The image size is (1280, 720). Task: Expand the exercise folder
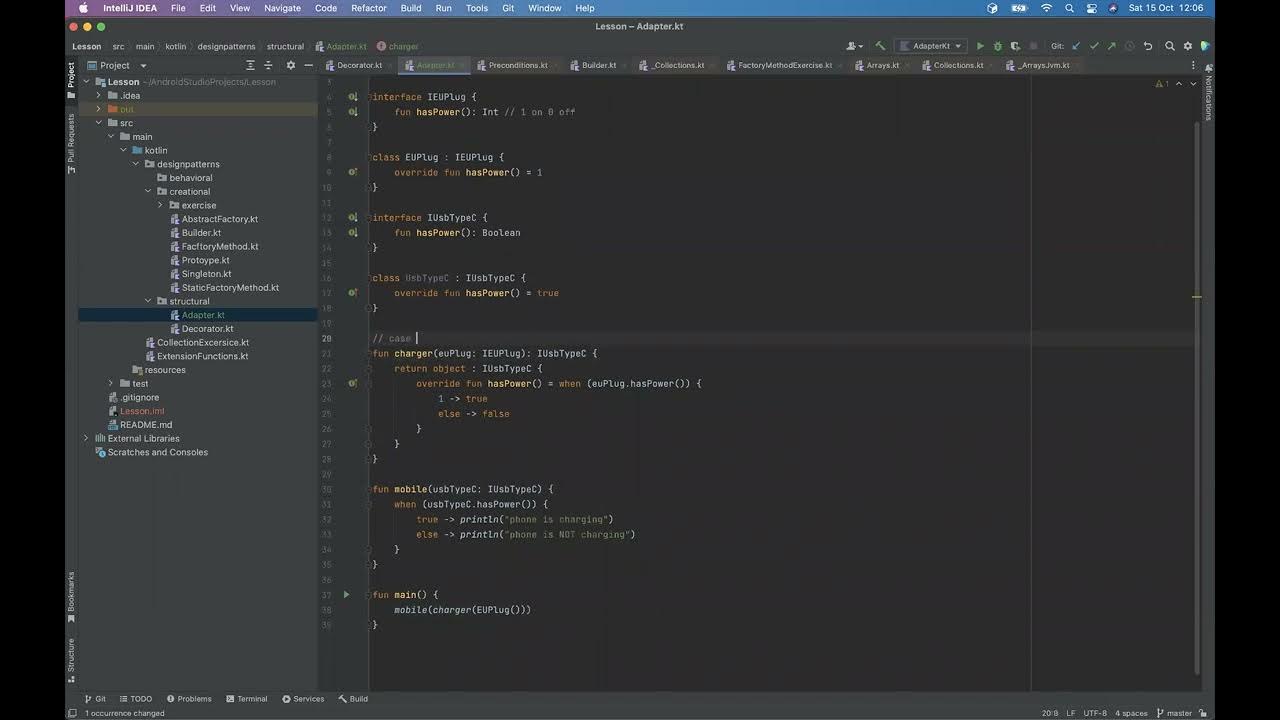click(160, 205)
